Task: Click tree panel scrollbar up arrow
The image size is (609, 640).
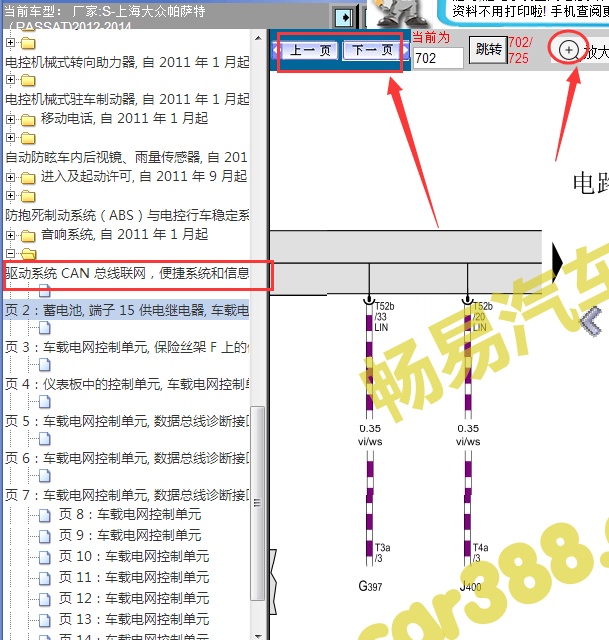Action: tap(258, 38)
